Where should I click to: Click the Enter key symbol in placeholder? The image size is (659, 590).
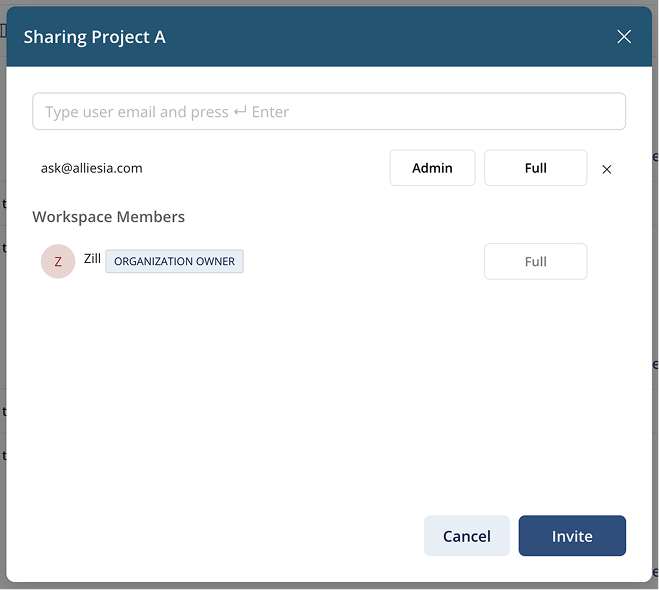tap(240, 112)
